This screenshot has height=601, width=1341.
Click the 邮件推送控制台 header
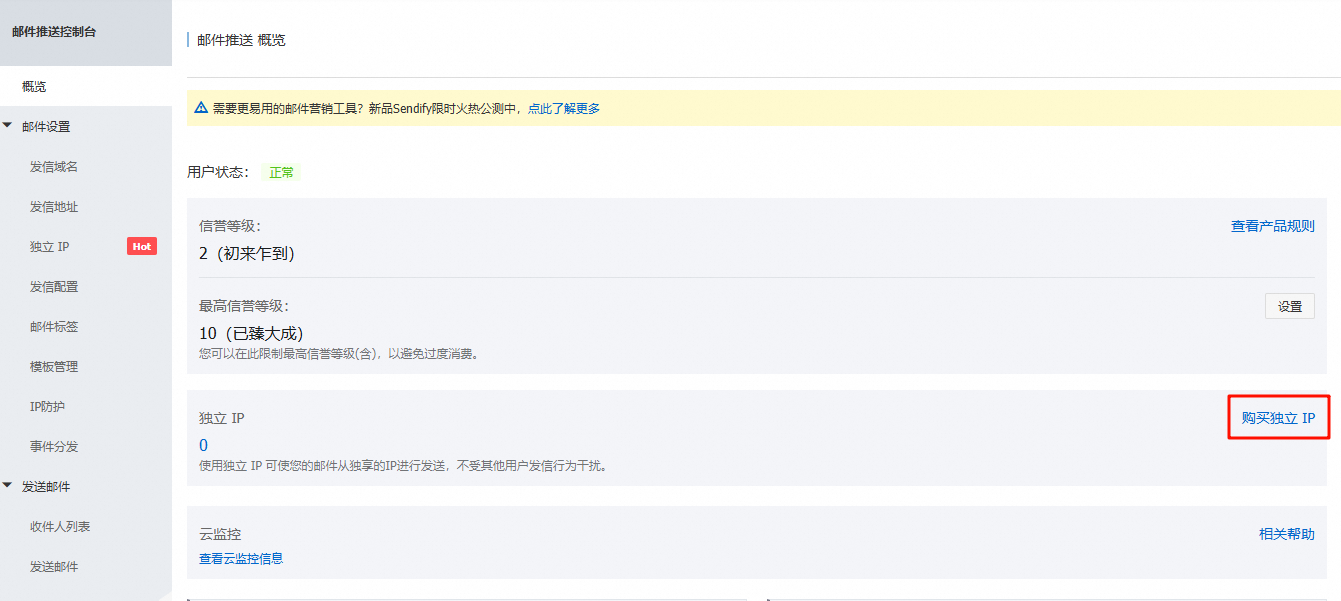[x=55, y=32]
